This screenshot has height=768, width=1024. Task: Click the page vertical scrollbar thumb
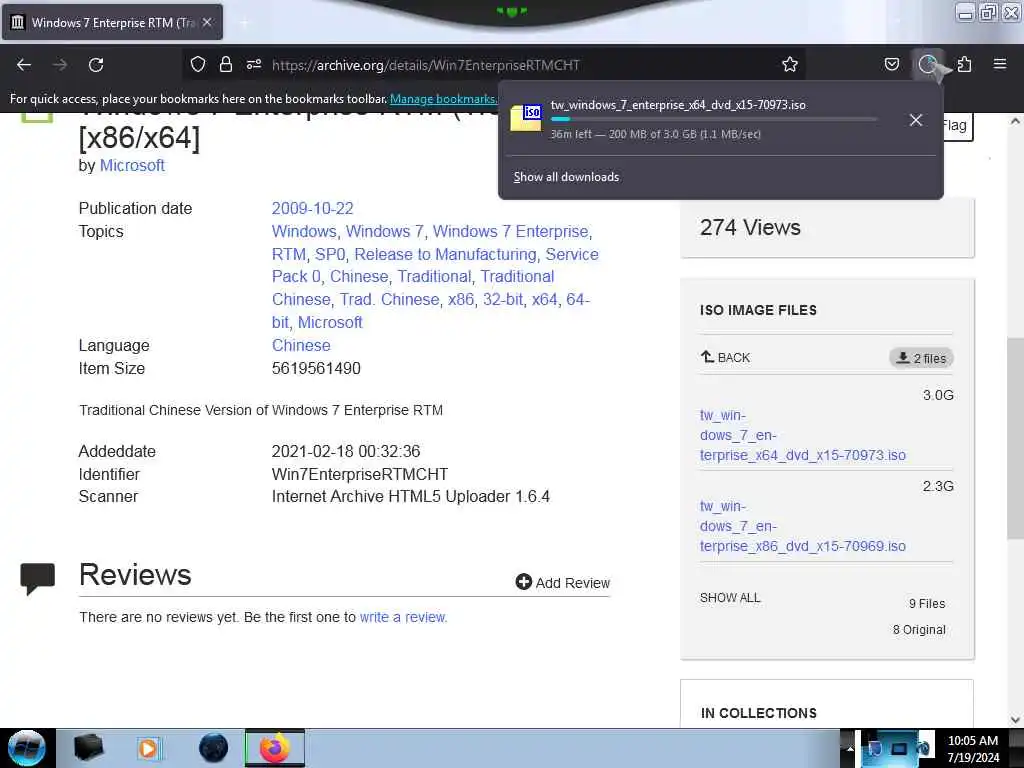(x=1015, y=438)
